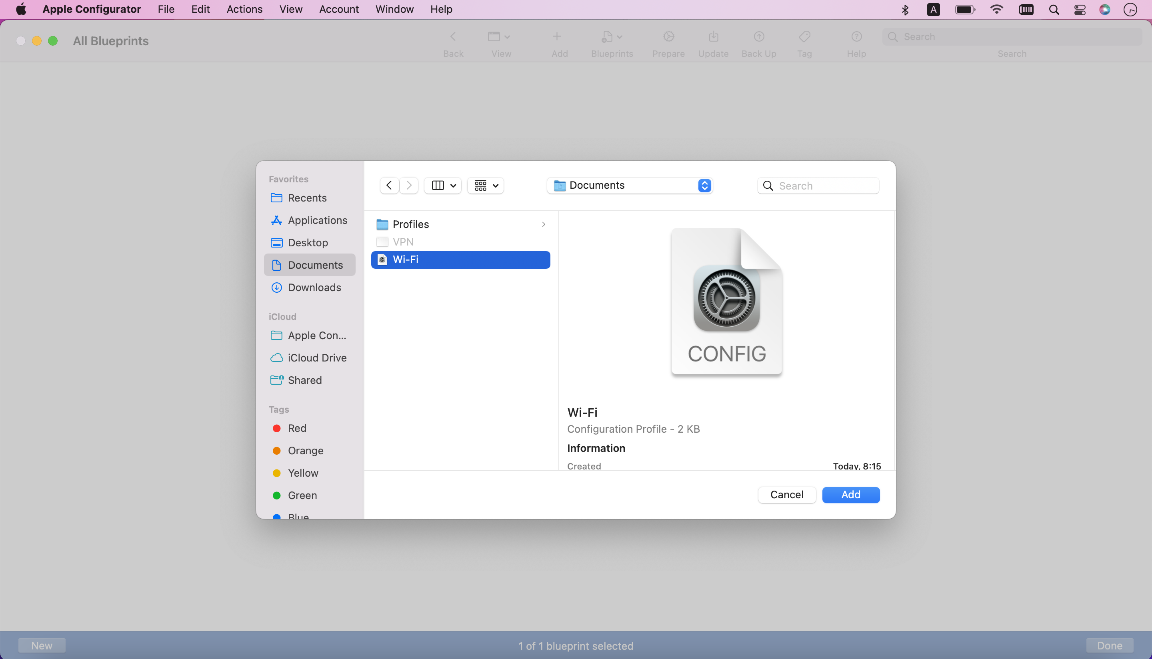Open the Actions menu
The width and height of the screenshot is (1152, 659).
(244, 9)
